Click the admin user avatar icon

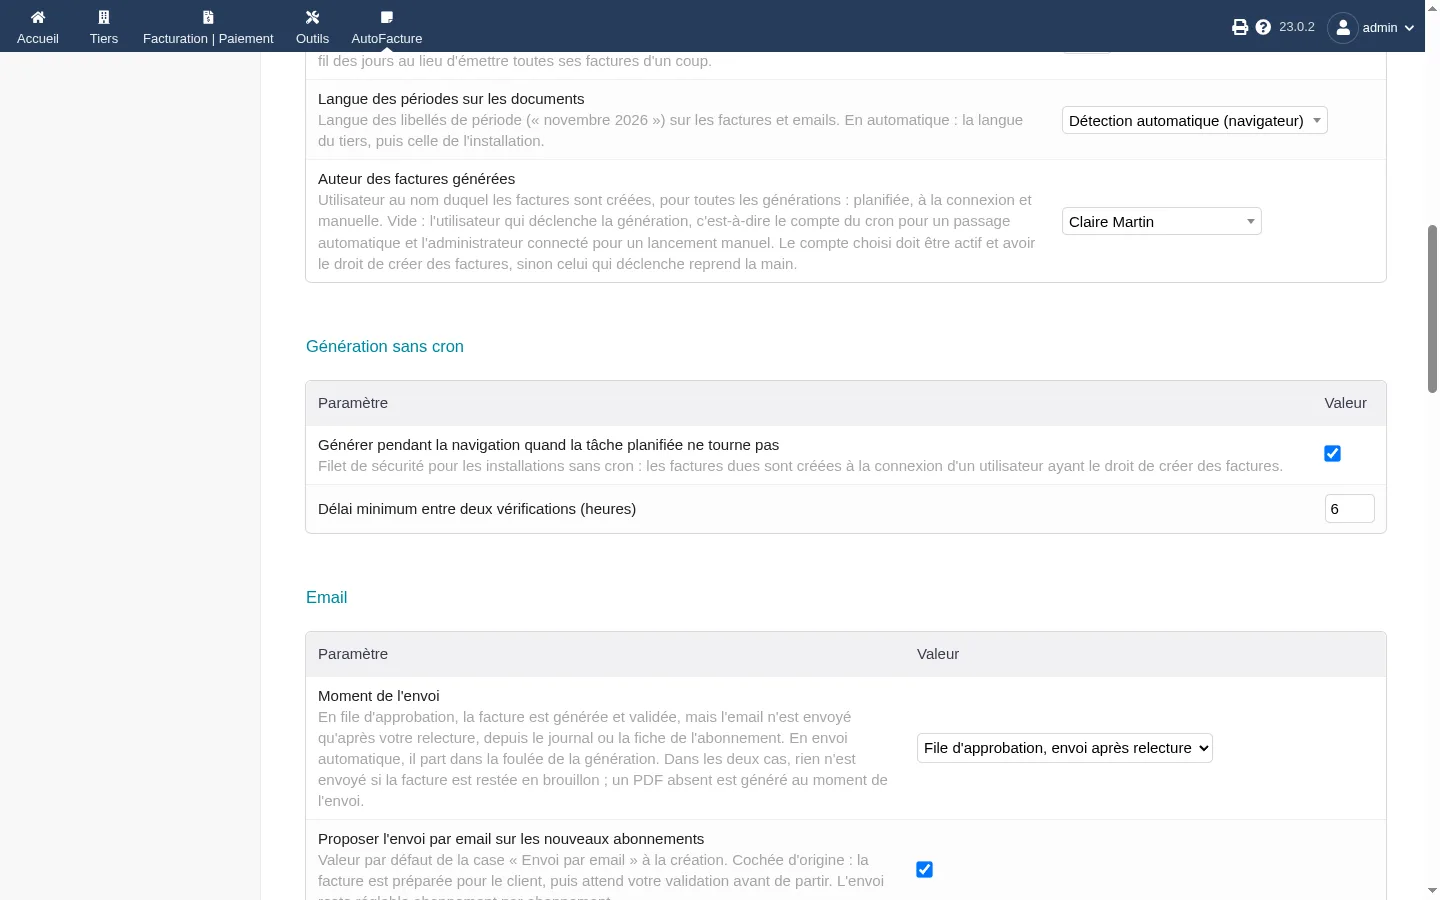coord(1343,27)
